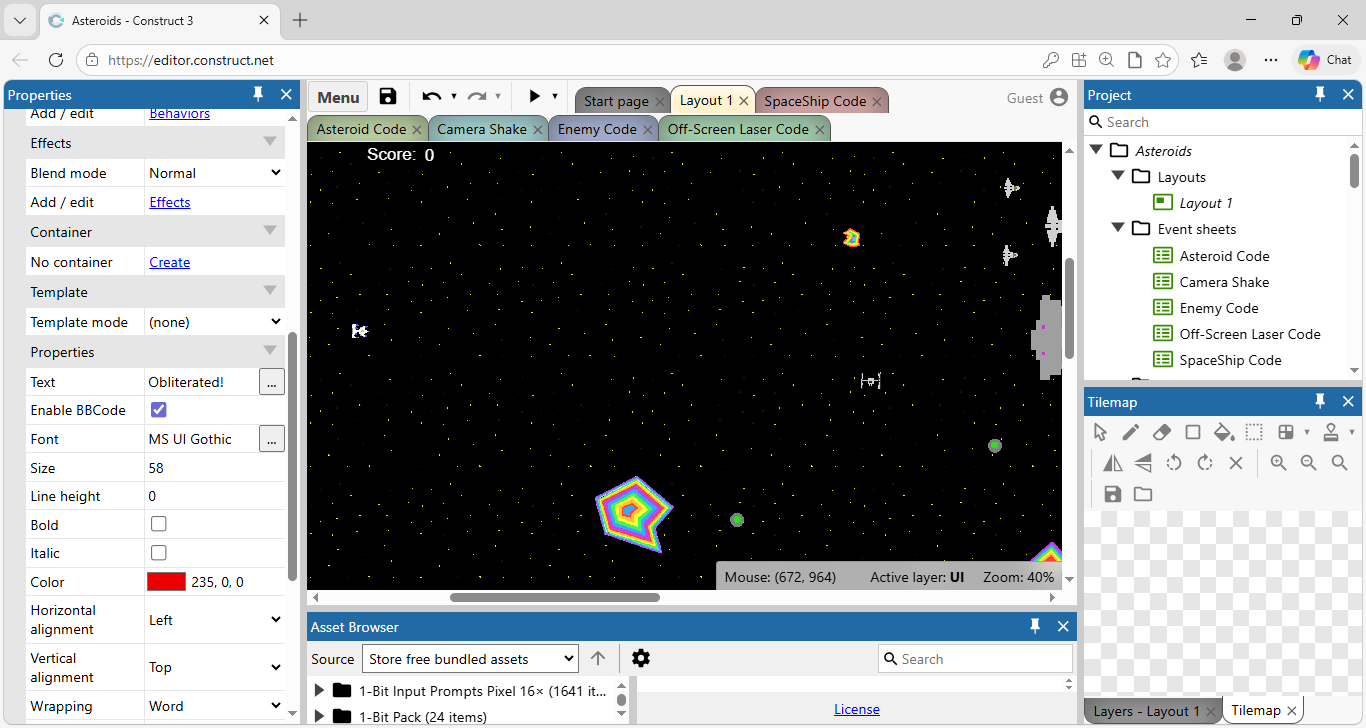Select the Size value field

pyautogui.click(x=215, y=468)
